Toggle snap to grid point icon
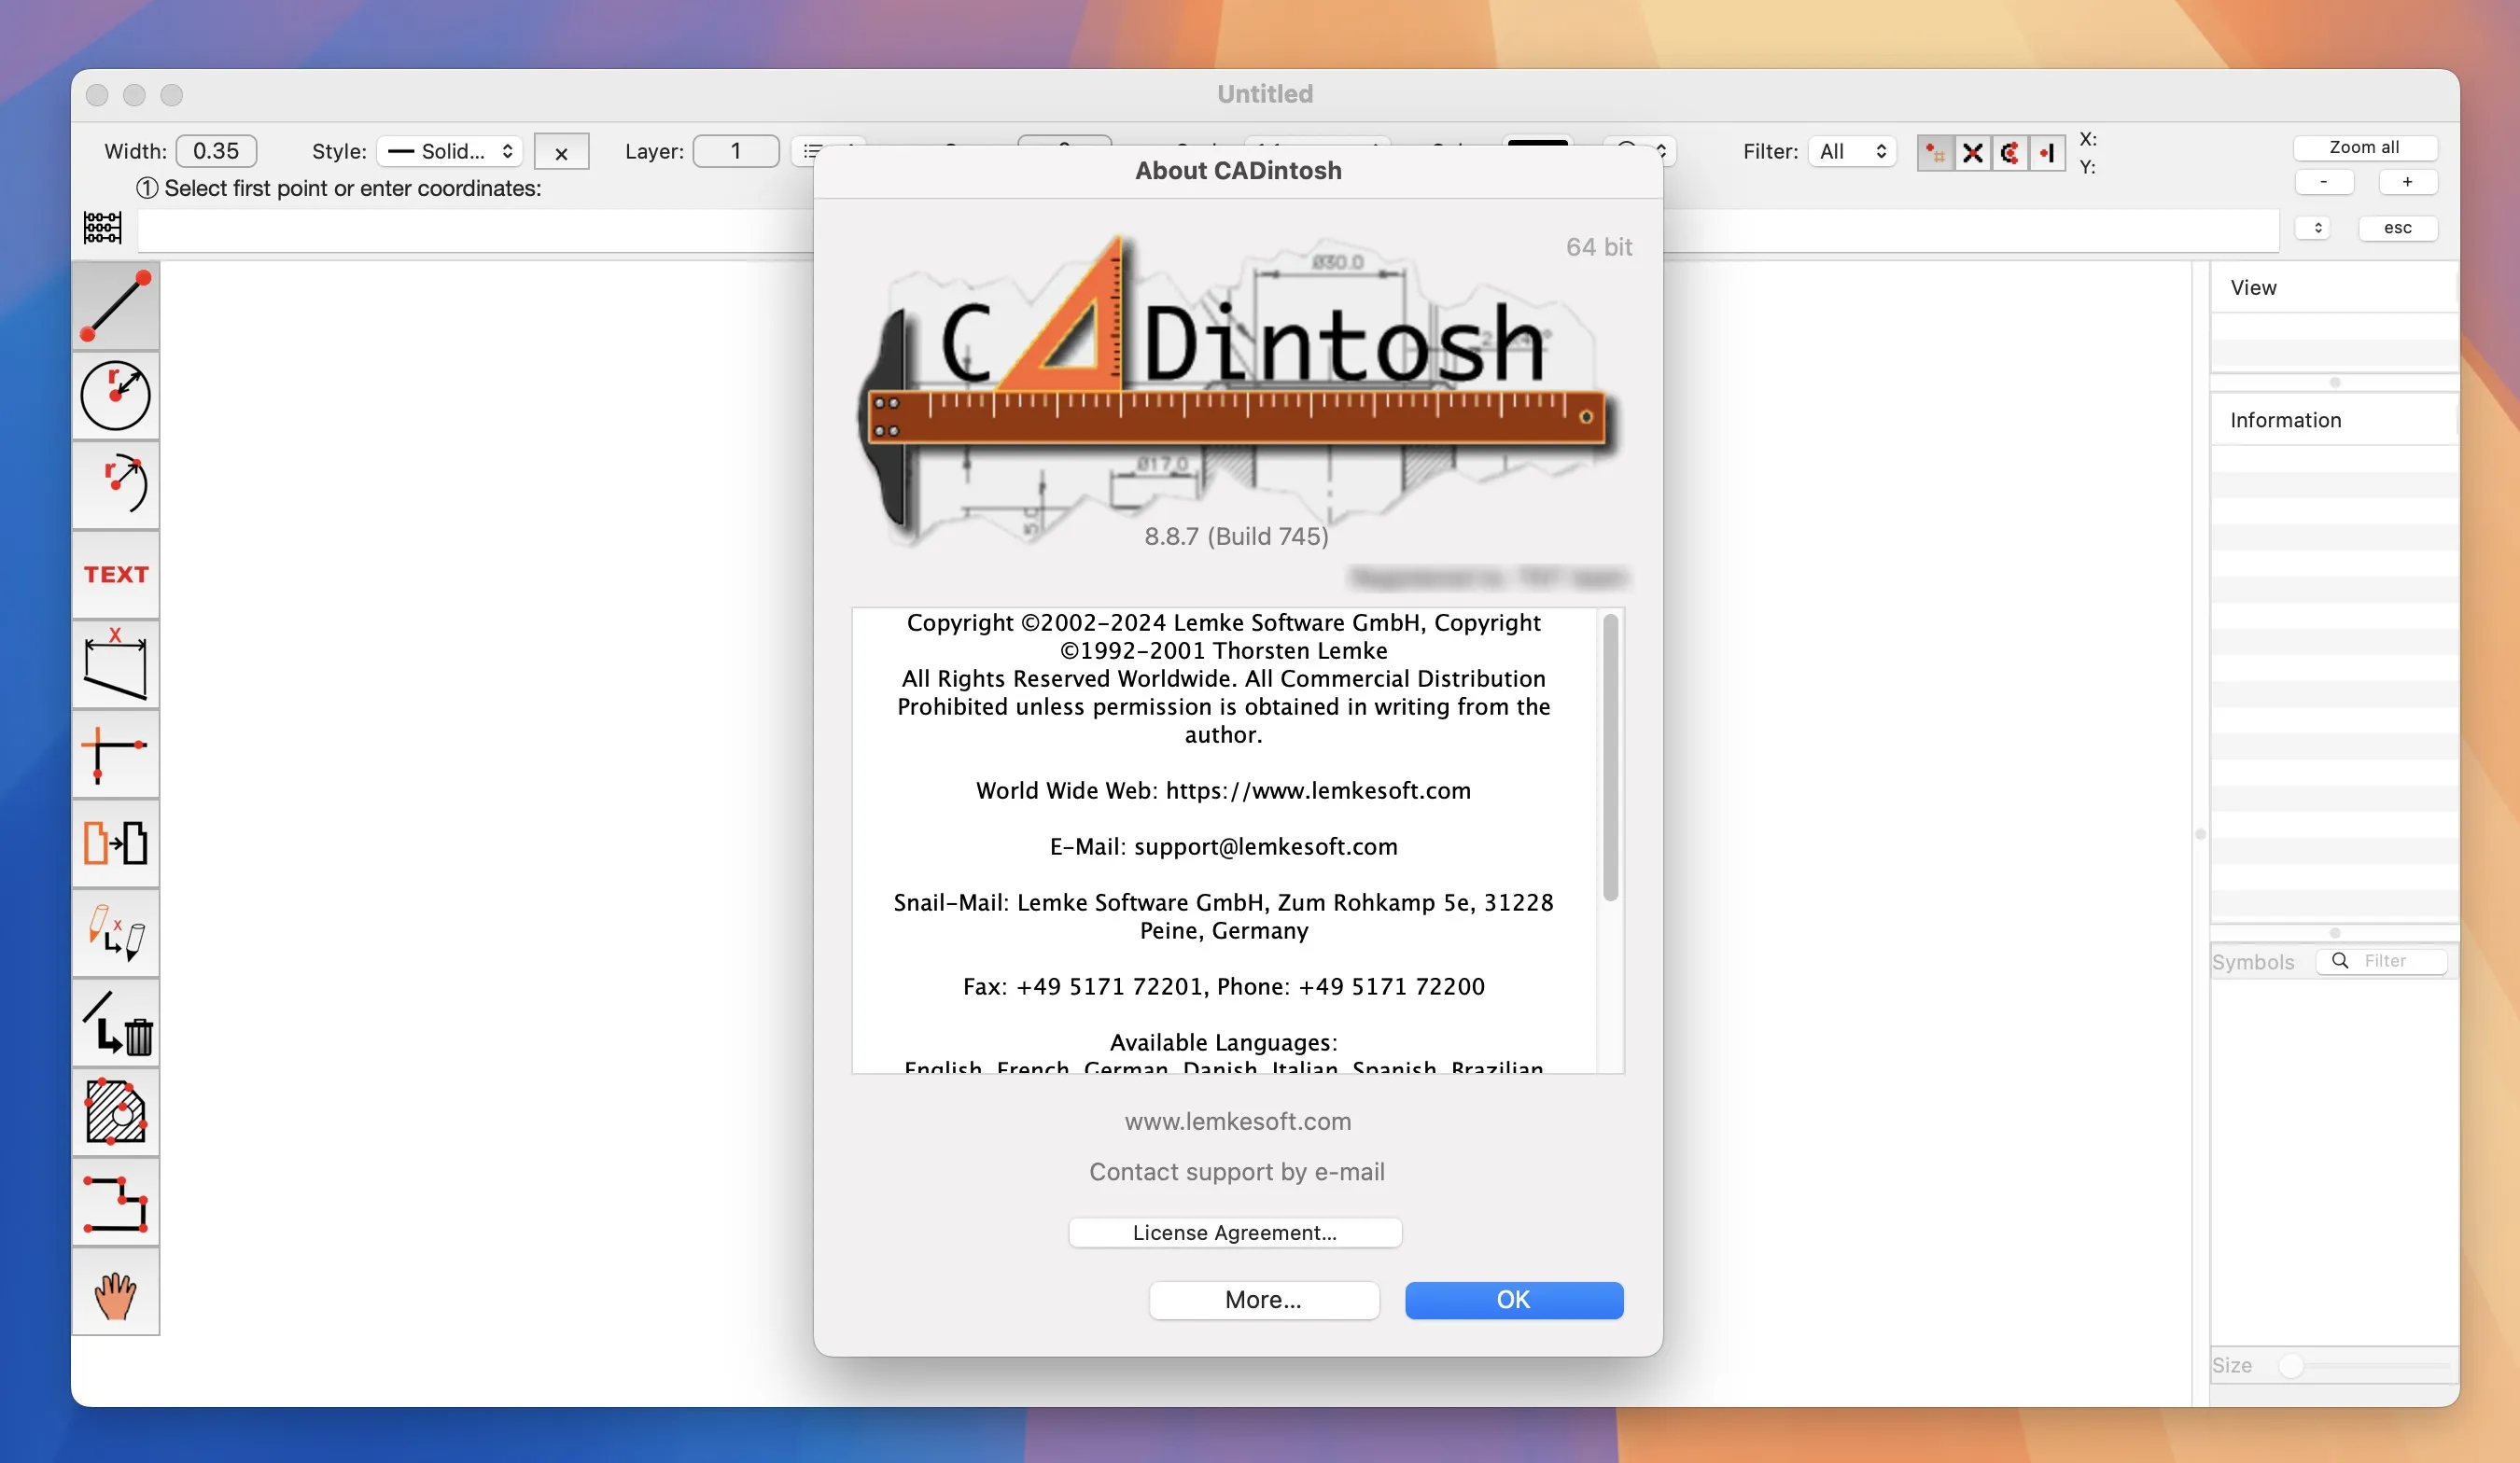2520x1463 pixels. 1935,153
